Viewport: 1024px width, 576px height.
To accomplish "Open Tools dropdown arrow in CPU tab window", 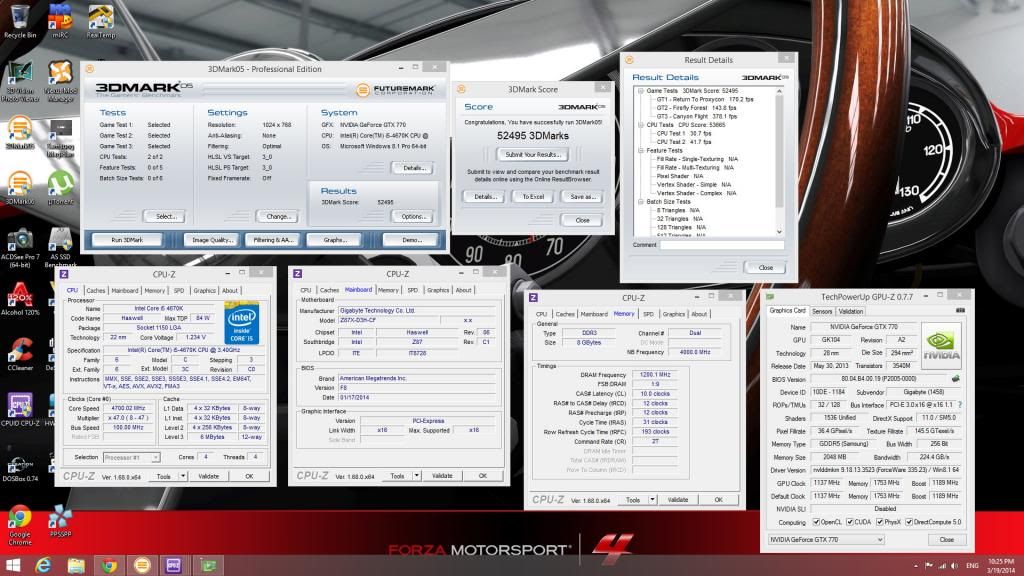I will (x=183, y=476).
